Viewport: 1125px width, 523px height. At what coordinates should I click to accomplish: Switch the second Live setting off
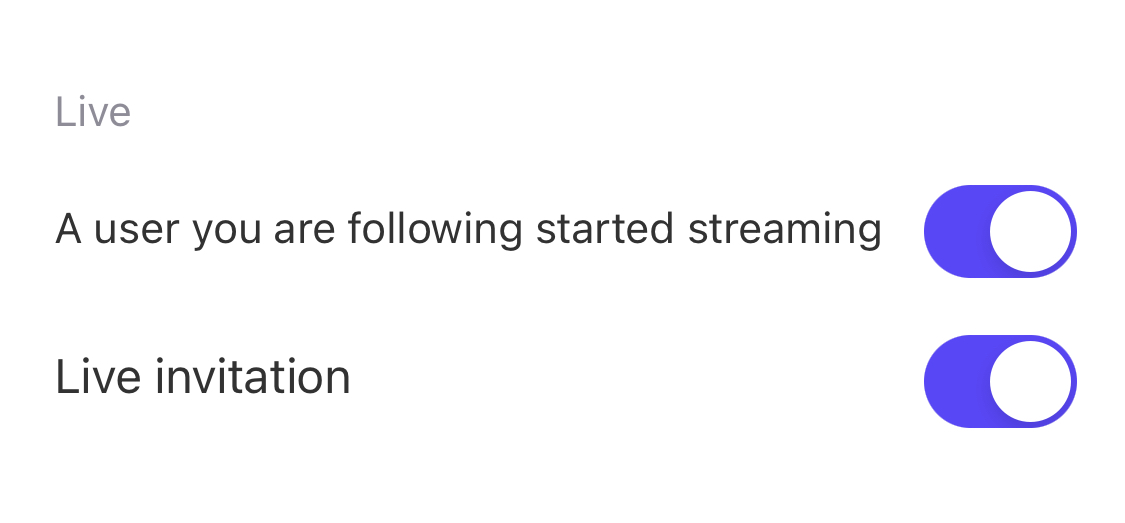1000,381
